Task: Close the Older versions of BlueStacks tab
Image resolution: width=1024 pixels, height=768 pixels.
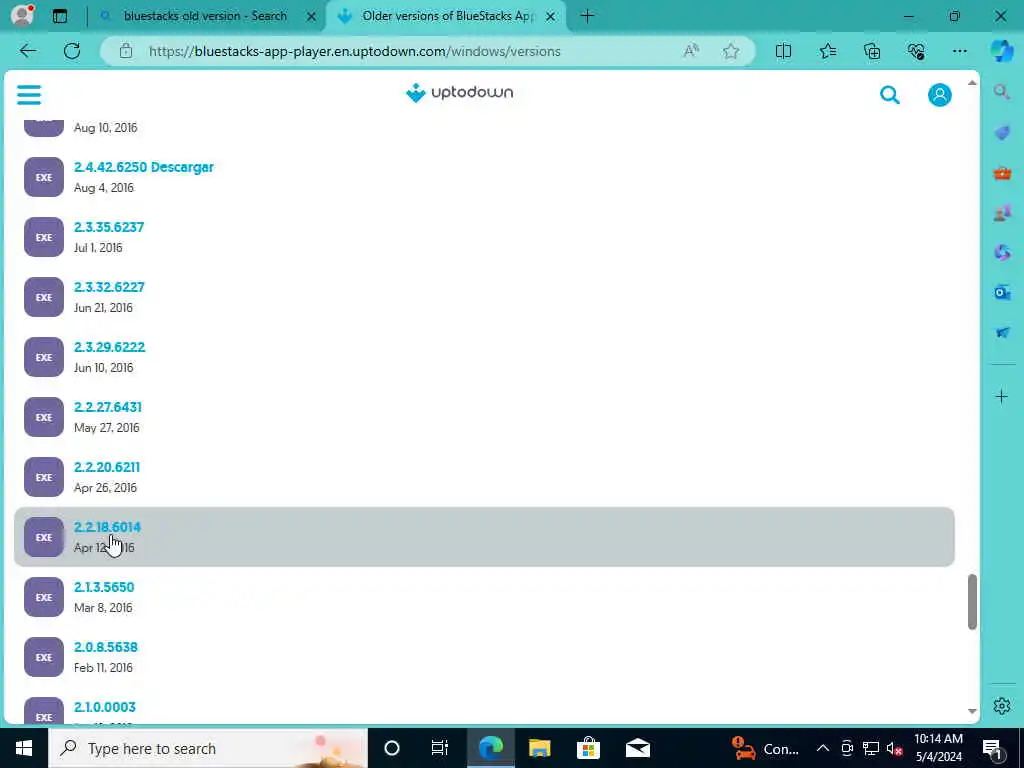Action: point(551,16)
